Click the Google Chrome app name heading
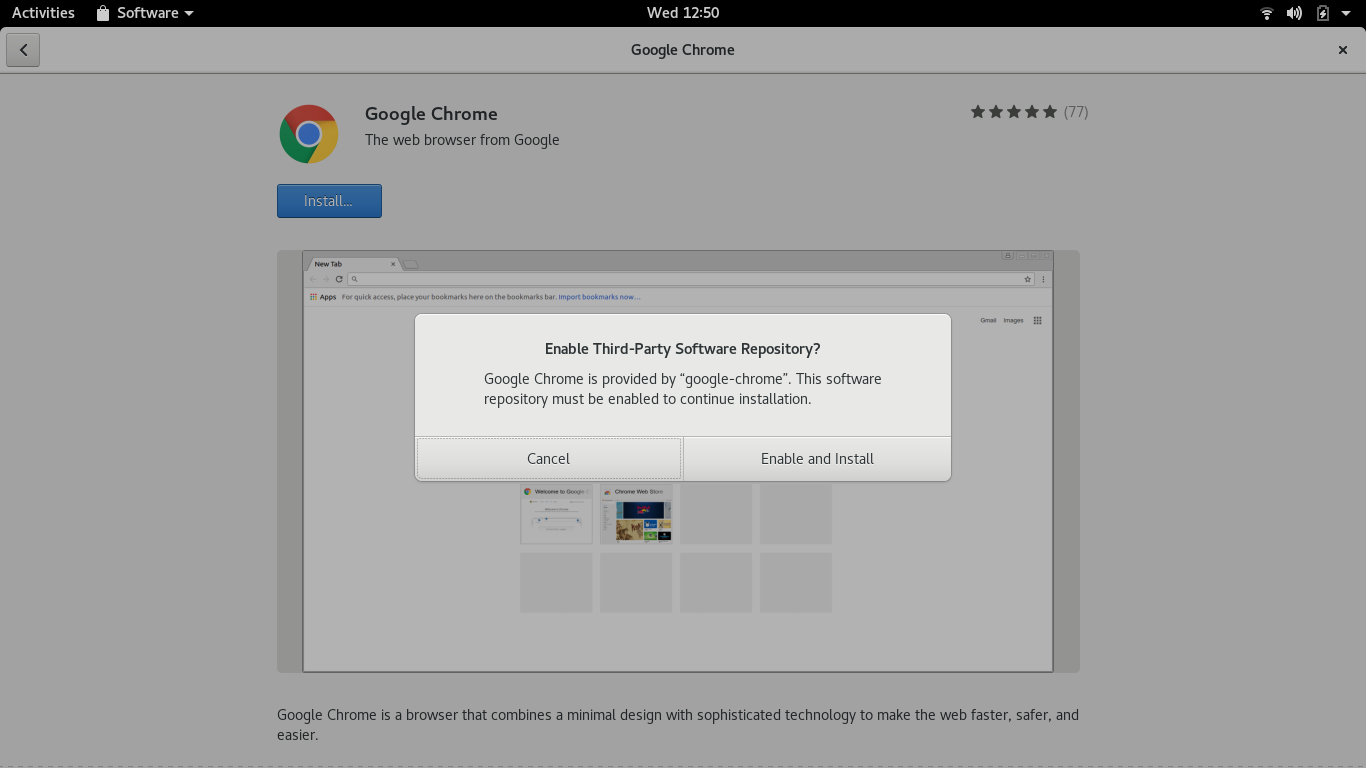This screenshot has height=768, width=1366. (431, 114)
